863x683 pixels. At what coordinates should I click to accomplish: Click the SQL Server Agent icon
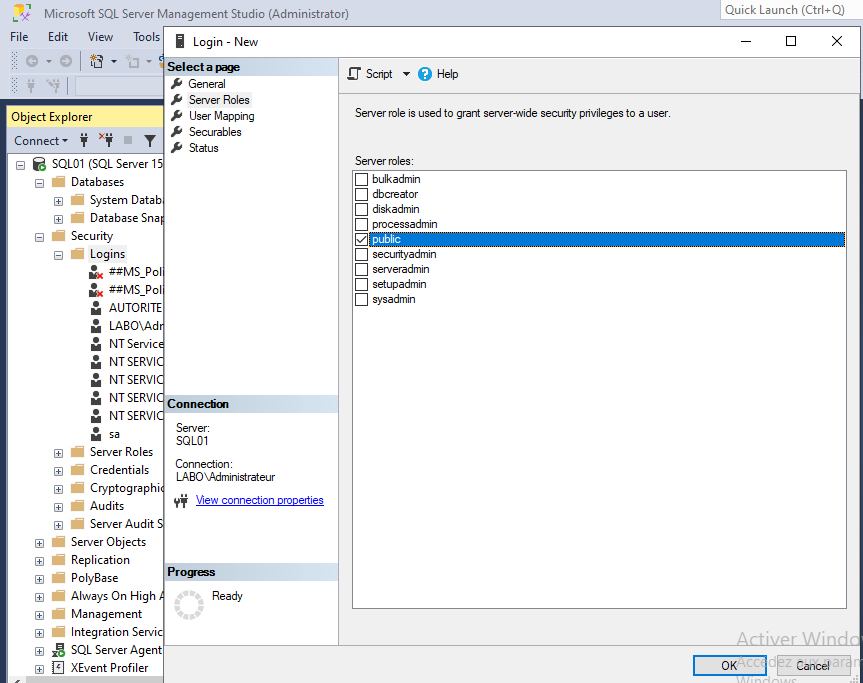coord(59,650)
